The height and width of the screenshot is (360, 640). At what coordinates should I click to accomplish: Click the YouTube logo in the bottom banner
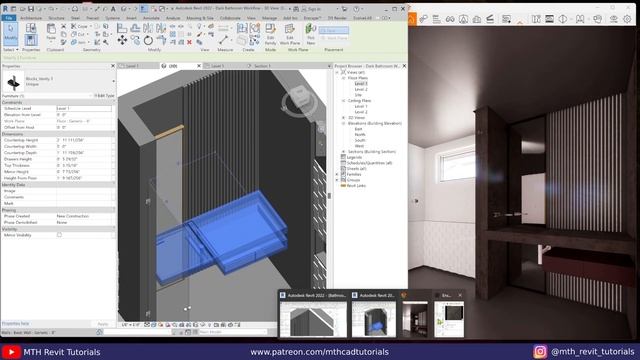[11, 352]
